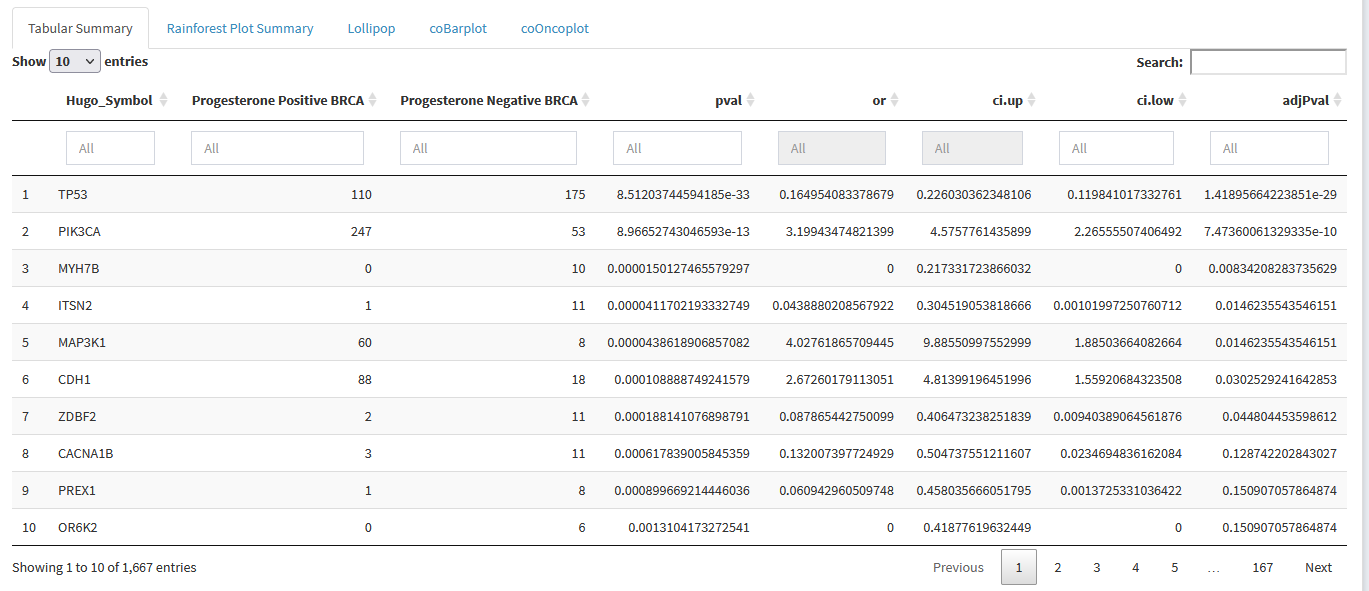The image size is (1369, 591).
Task: Click the ci.up column filter field
Action: (972, 148)
